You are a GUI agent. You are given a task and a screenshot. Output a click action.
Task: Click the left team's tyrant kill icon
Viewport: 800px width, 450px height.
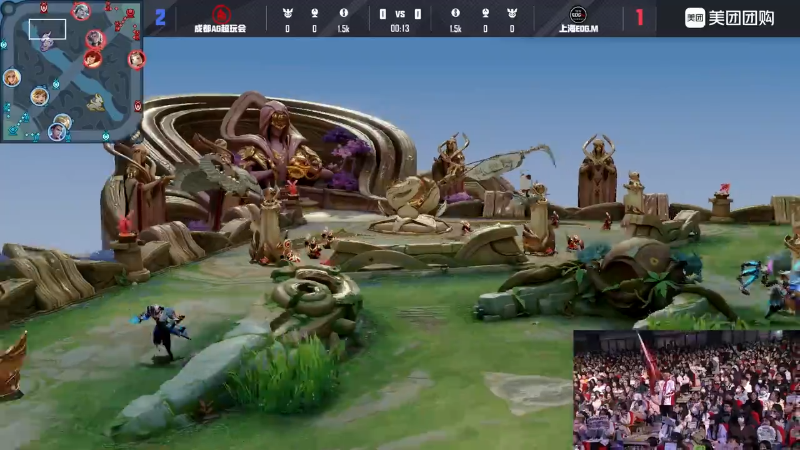point(288,13)
